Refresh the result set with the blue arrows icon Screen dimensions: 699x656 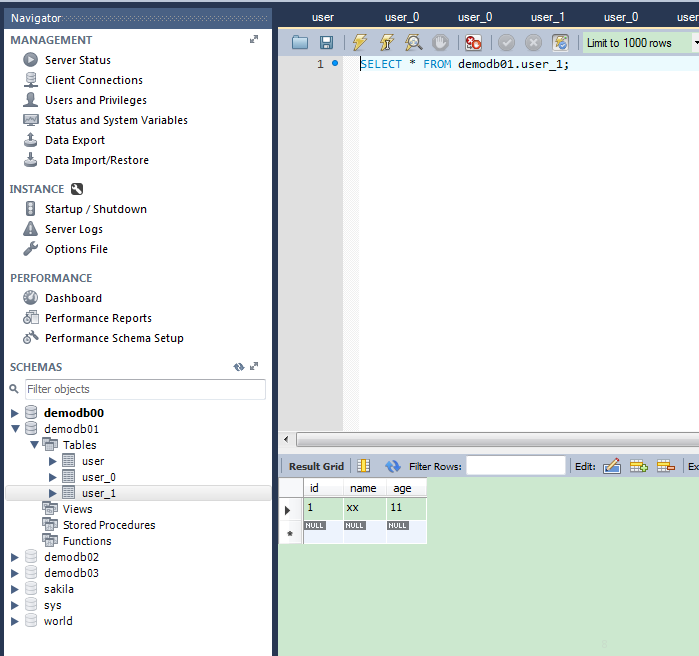click(392, 466)
